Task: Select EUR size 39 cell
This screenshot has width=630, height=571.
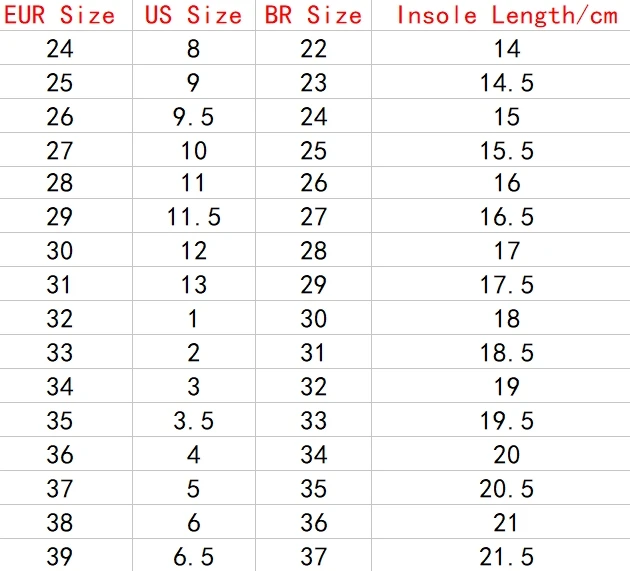Action: point(60,557)
